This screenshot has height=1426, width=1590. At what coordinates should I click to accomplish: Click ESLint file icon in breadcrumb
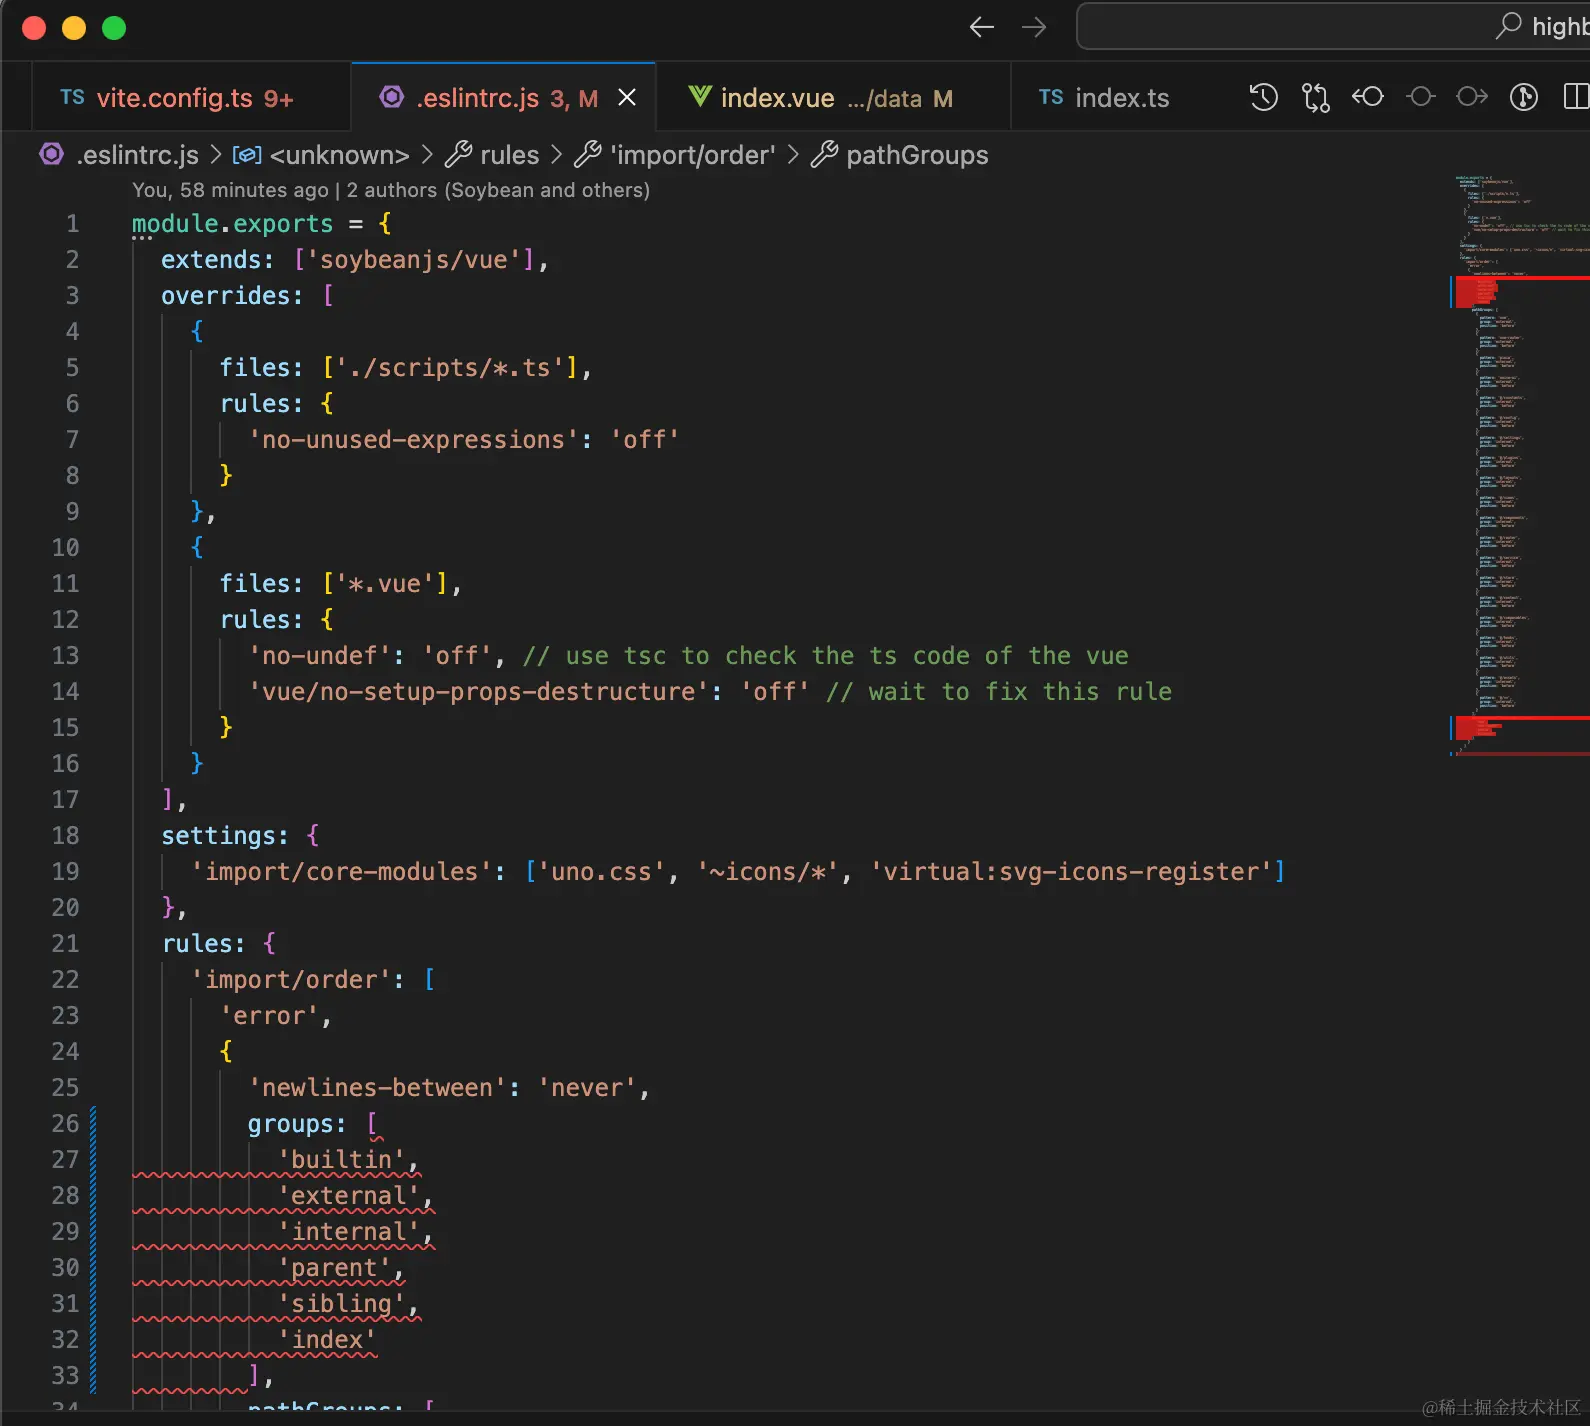pos(52,155)
